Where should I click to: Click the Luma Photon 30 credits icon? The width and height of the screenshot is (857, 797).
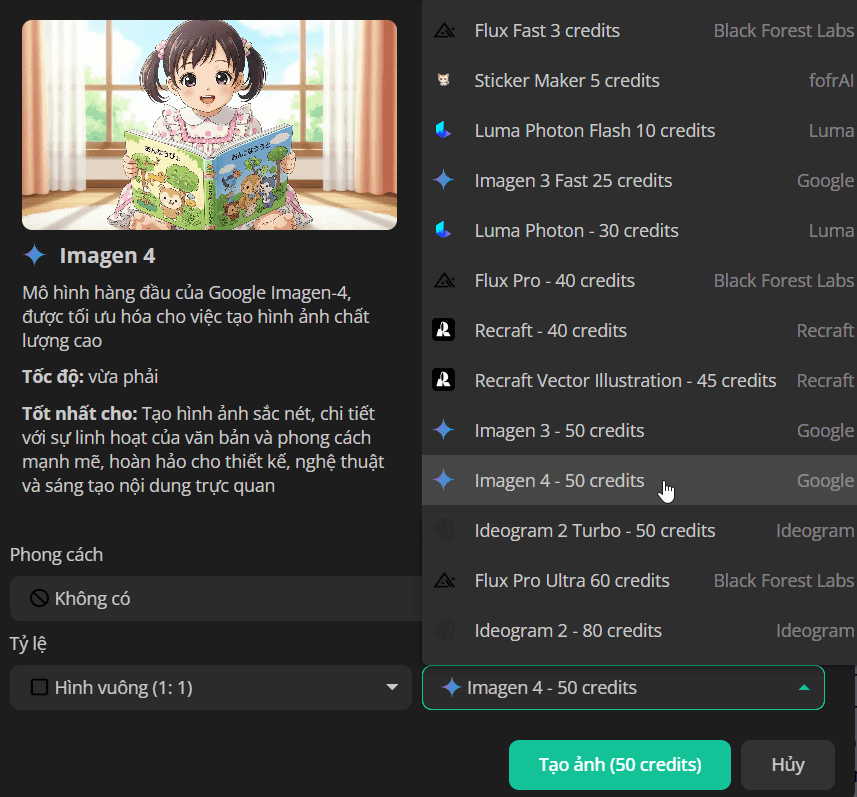click(443, 230)
